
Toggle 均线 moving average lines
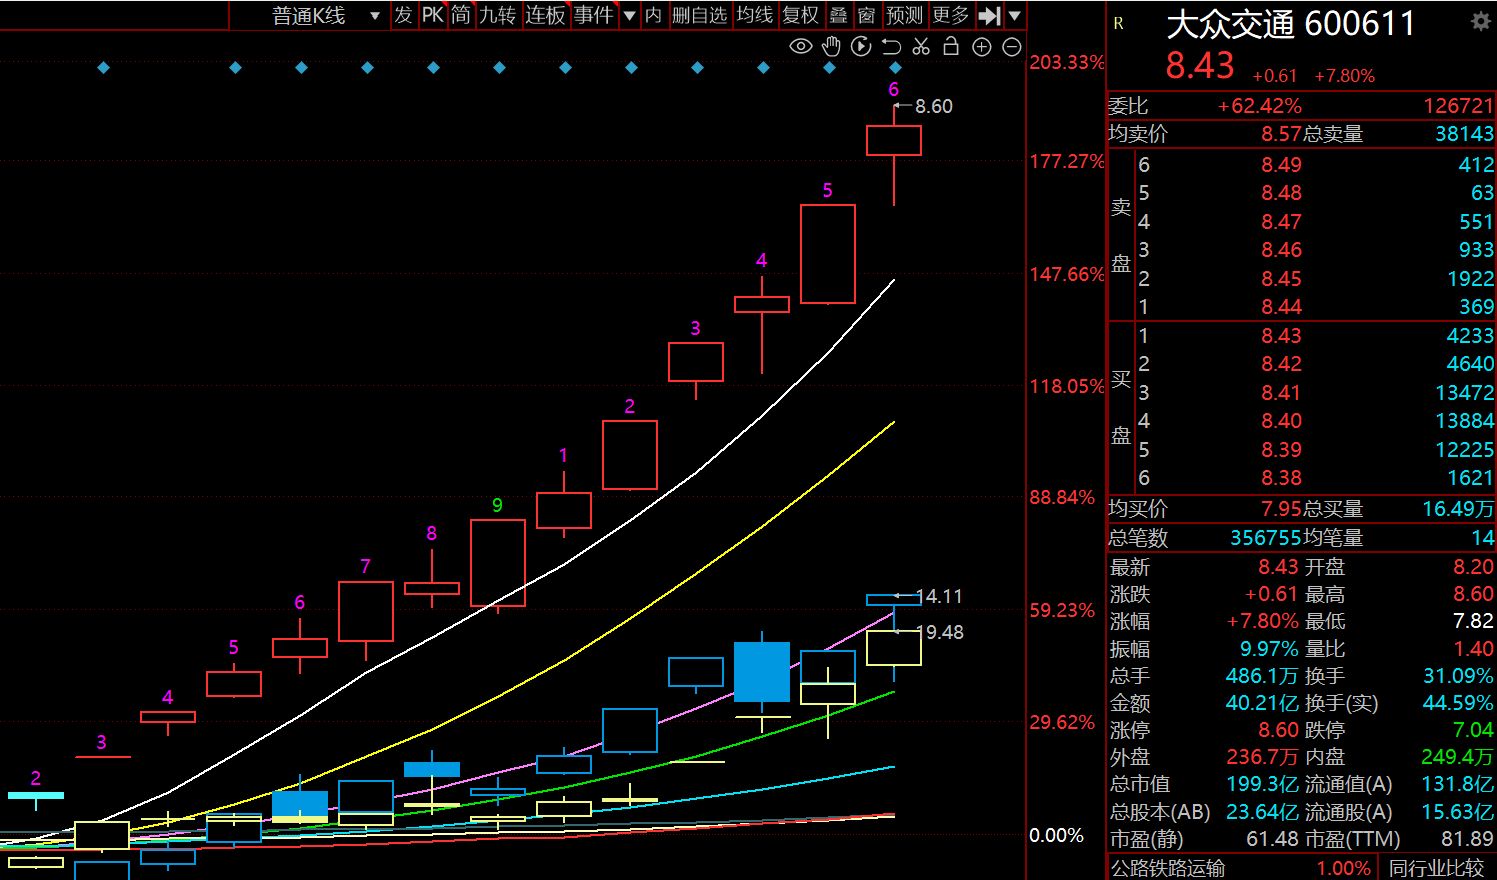(755, 15)
